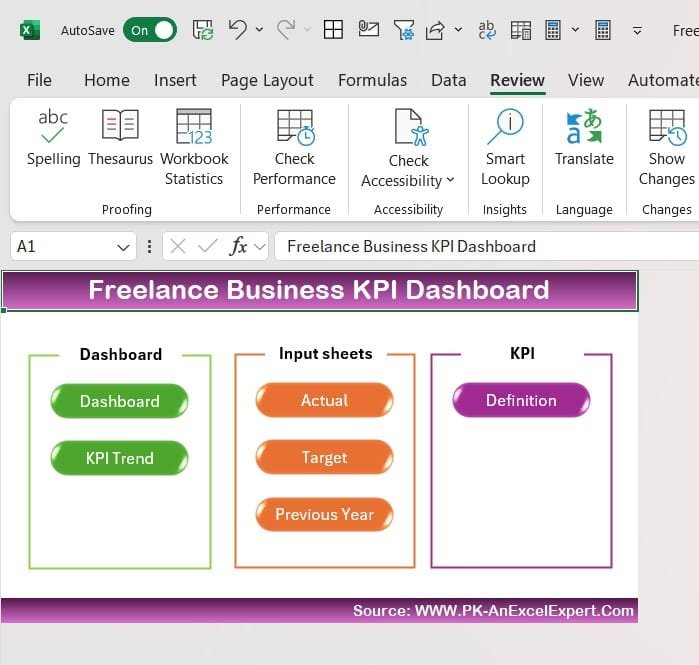The image size is (699, 665).
Task: Open the Automate tab
Action: [x=663, y=80]
